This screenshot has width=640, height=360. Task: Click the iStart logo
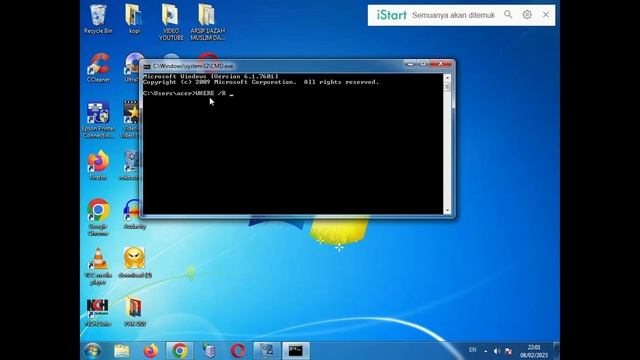(391, 15)
